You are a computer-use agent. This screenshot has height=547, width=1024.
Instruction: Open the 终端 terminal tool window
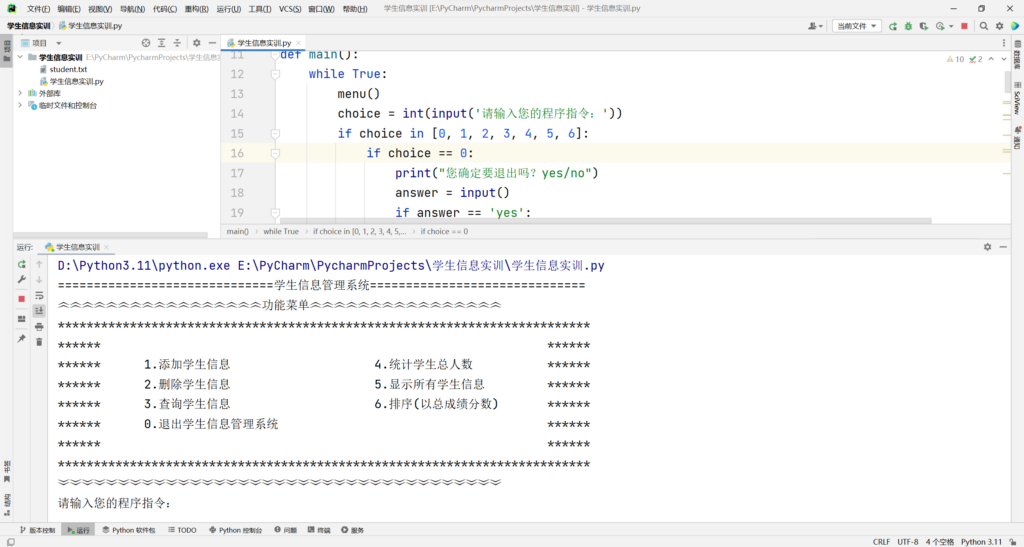tap(319, 530)
